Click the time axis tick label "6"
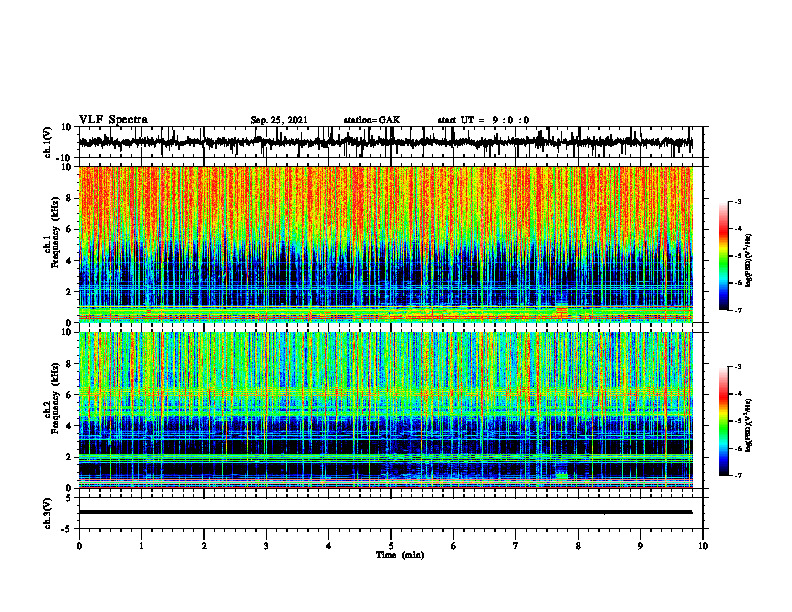The image size is (792, 612). (x=454, y=546)
